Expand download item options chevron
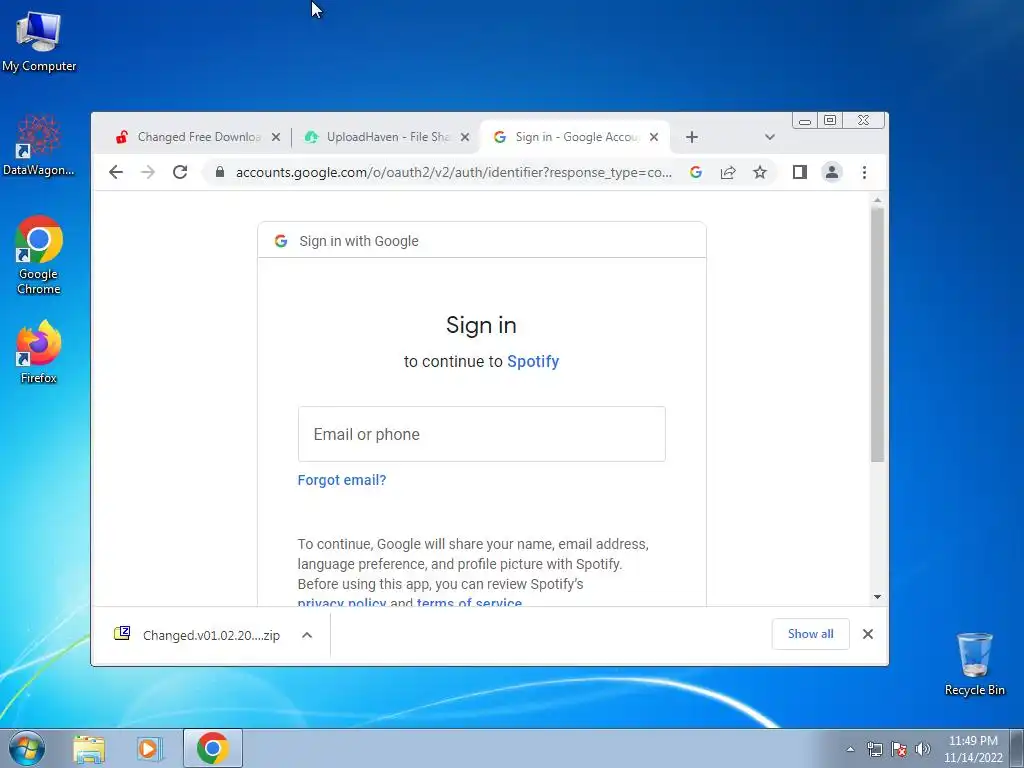This screenshot has height=768, width=1024. pos(307,635)
